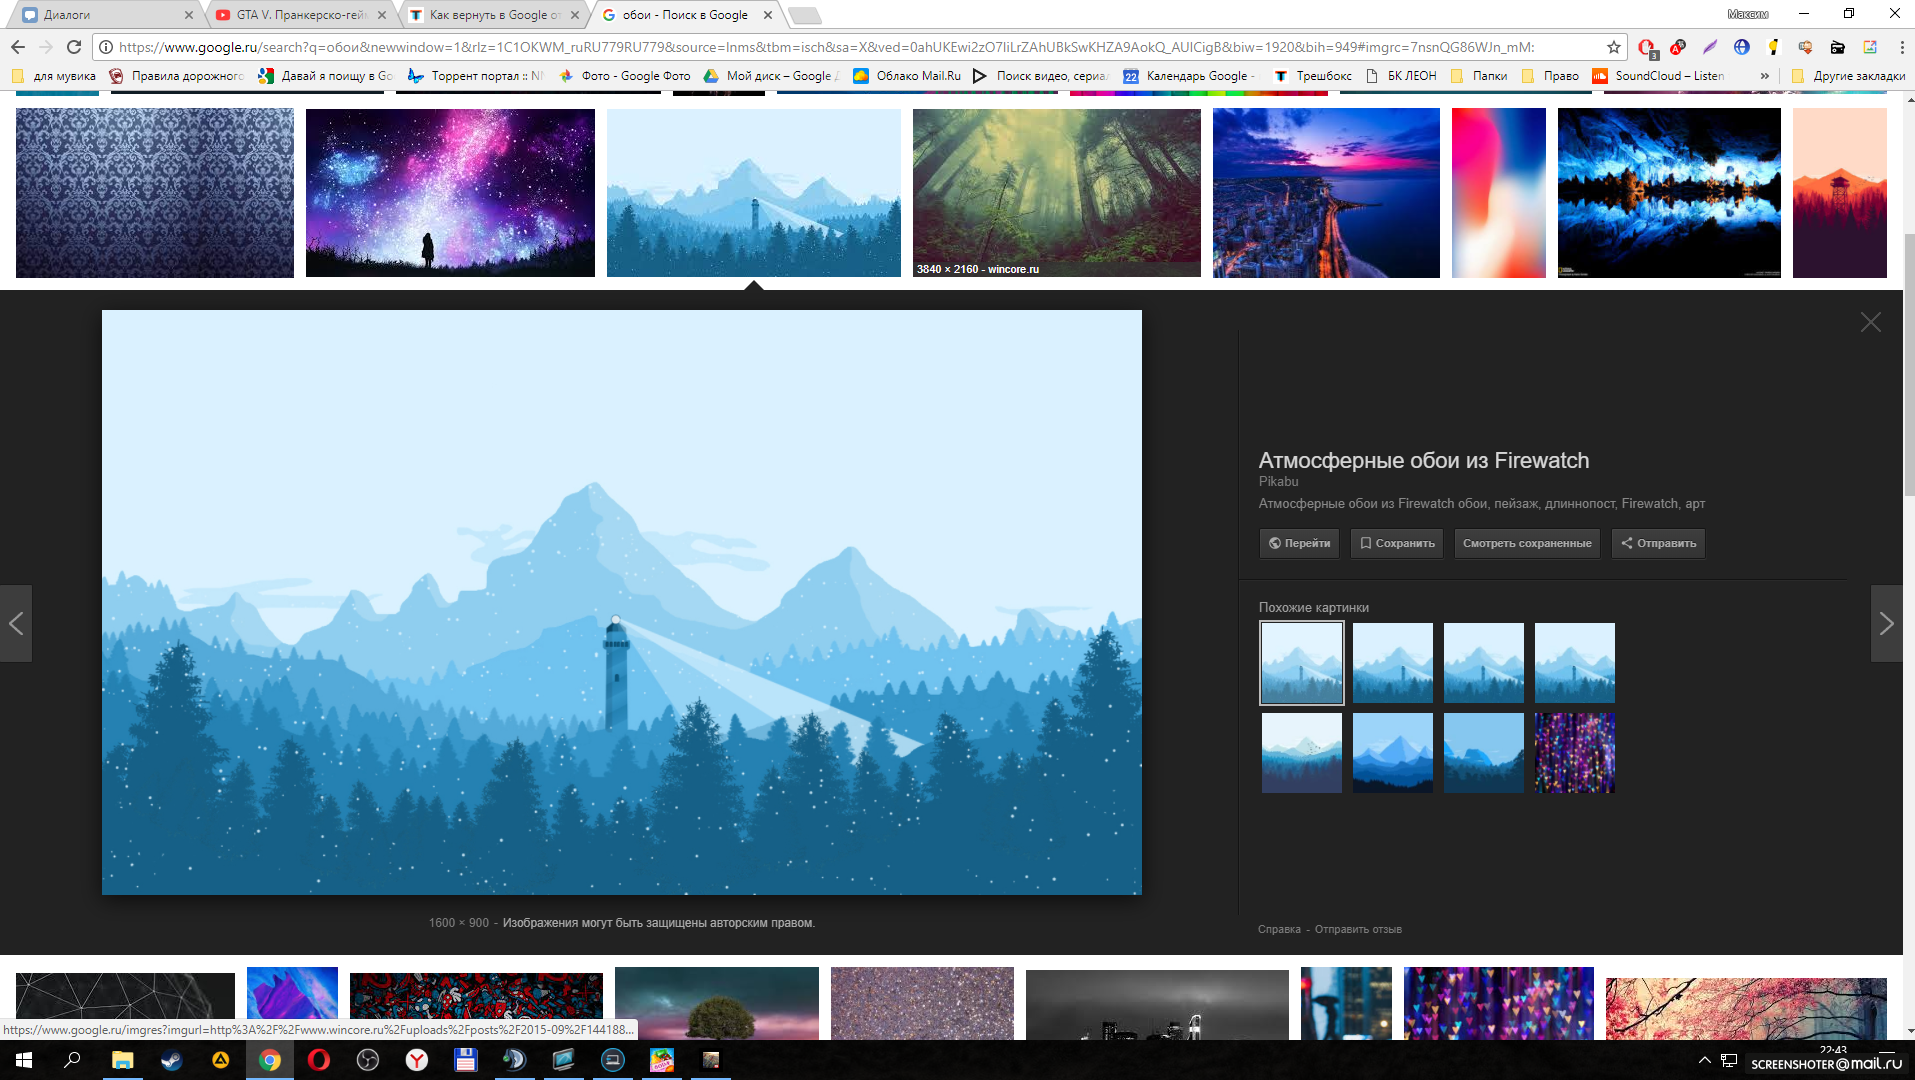Click the Сохранить button
This screenshot has height=1080, width=1915.
tap(1396, 543)
